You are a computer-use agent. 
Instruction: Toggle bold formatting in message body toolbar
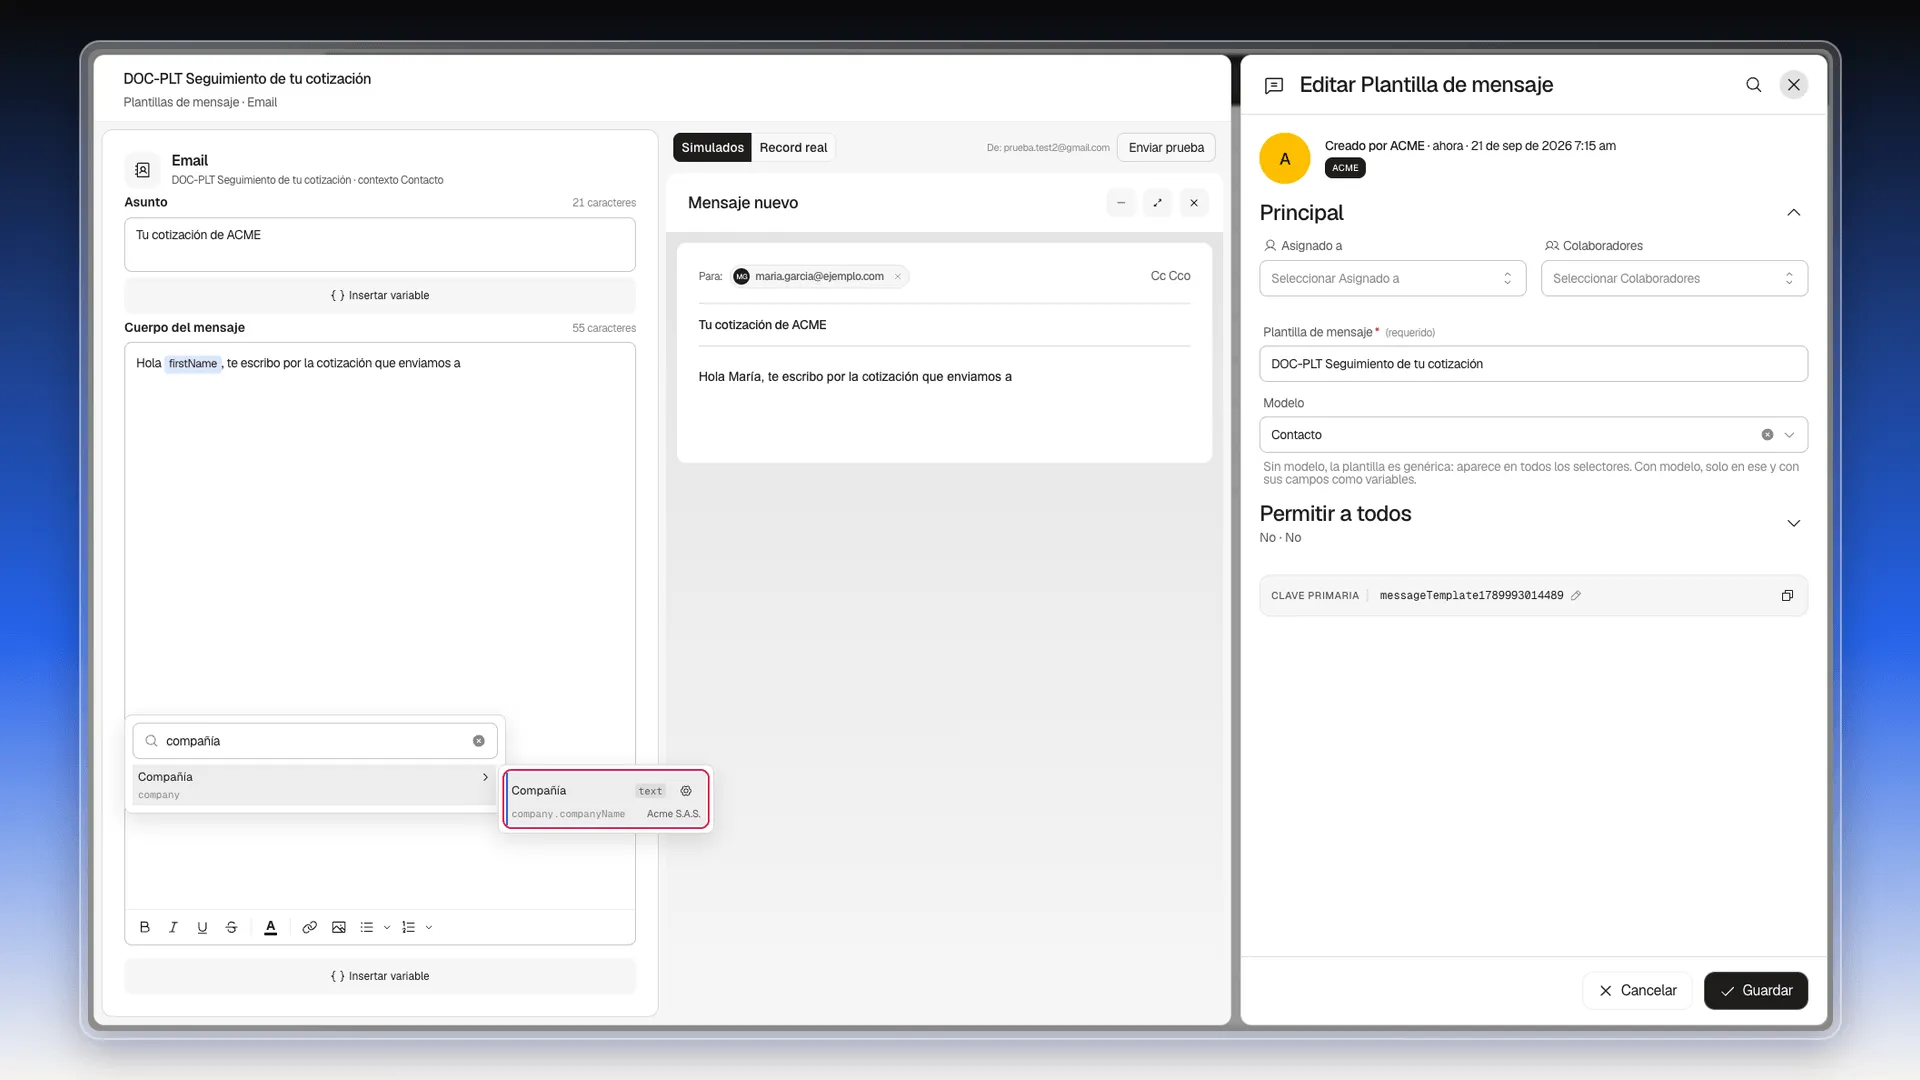(145, 927)
